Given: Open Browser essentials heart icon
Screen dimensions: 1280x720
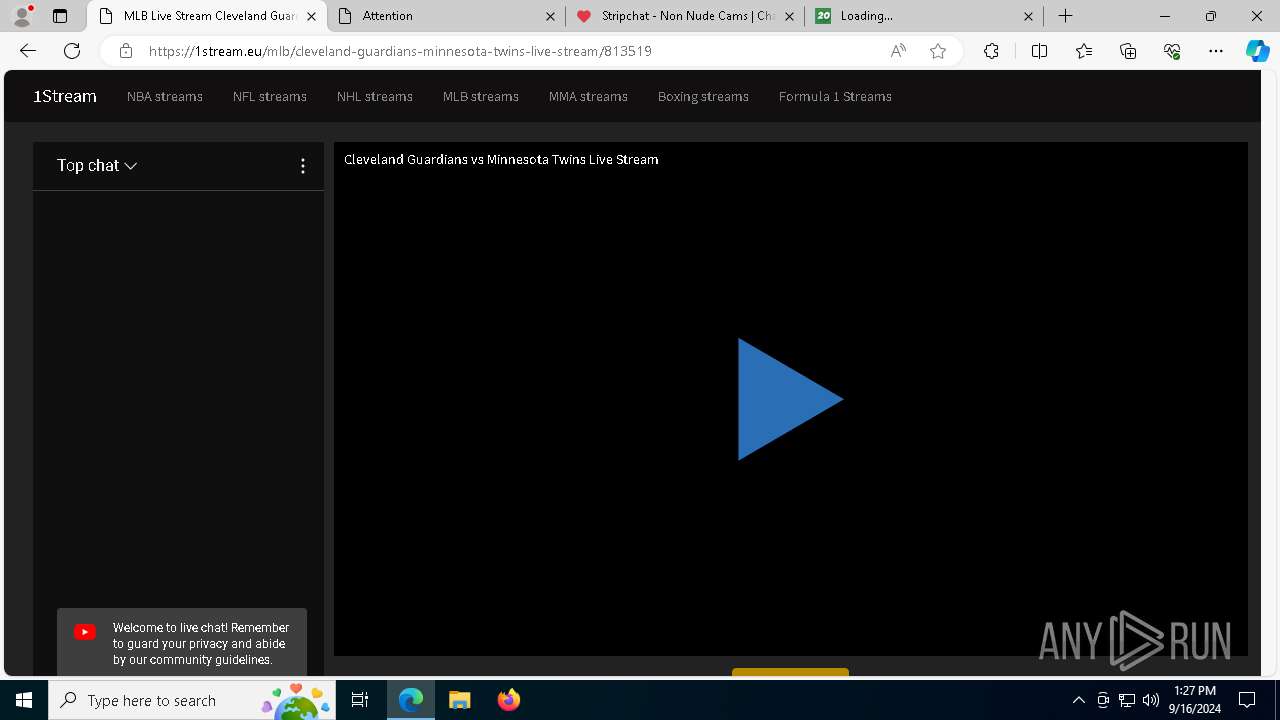Looking at the screenshot, I should tap(1172, 51).
